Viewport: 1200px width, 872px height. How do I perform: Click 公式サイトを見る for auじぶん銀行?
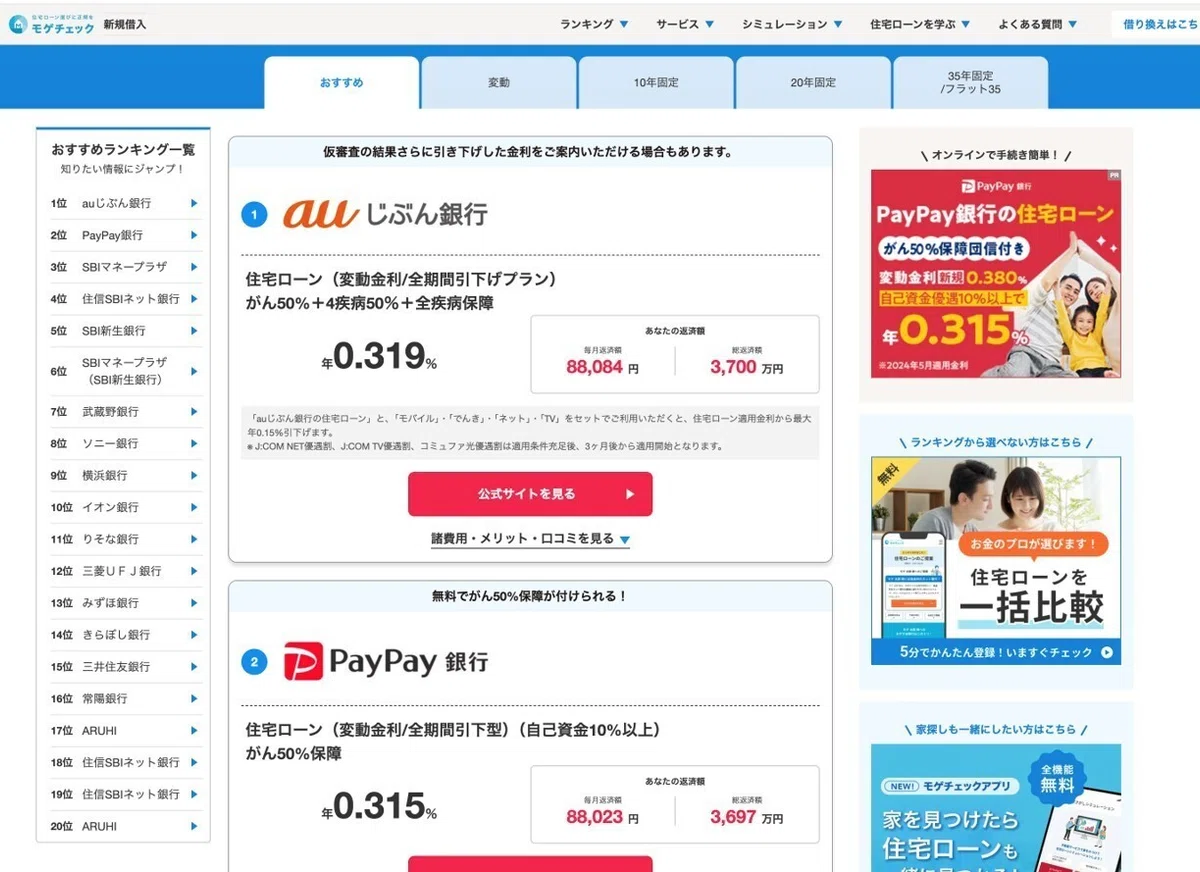530,494
